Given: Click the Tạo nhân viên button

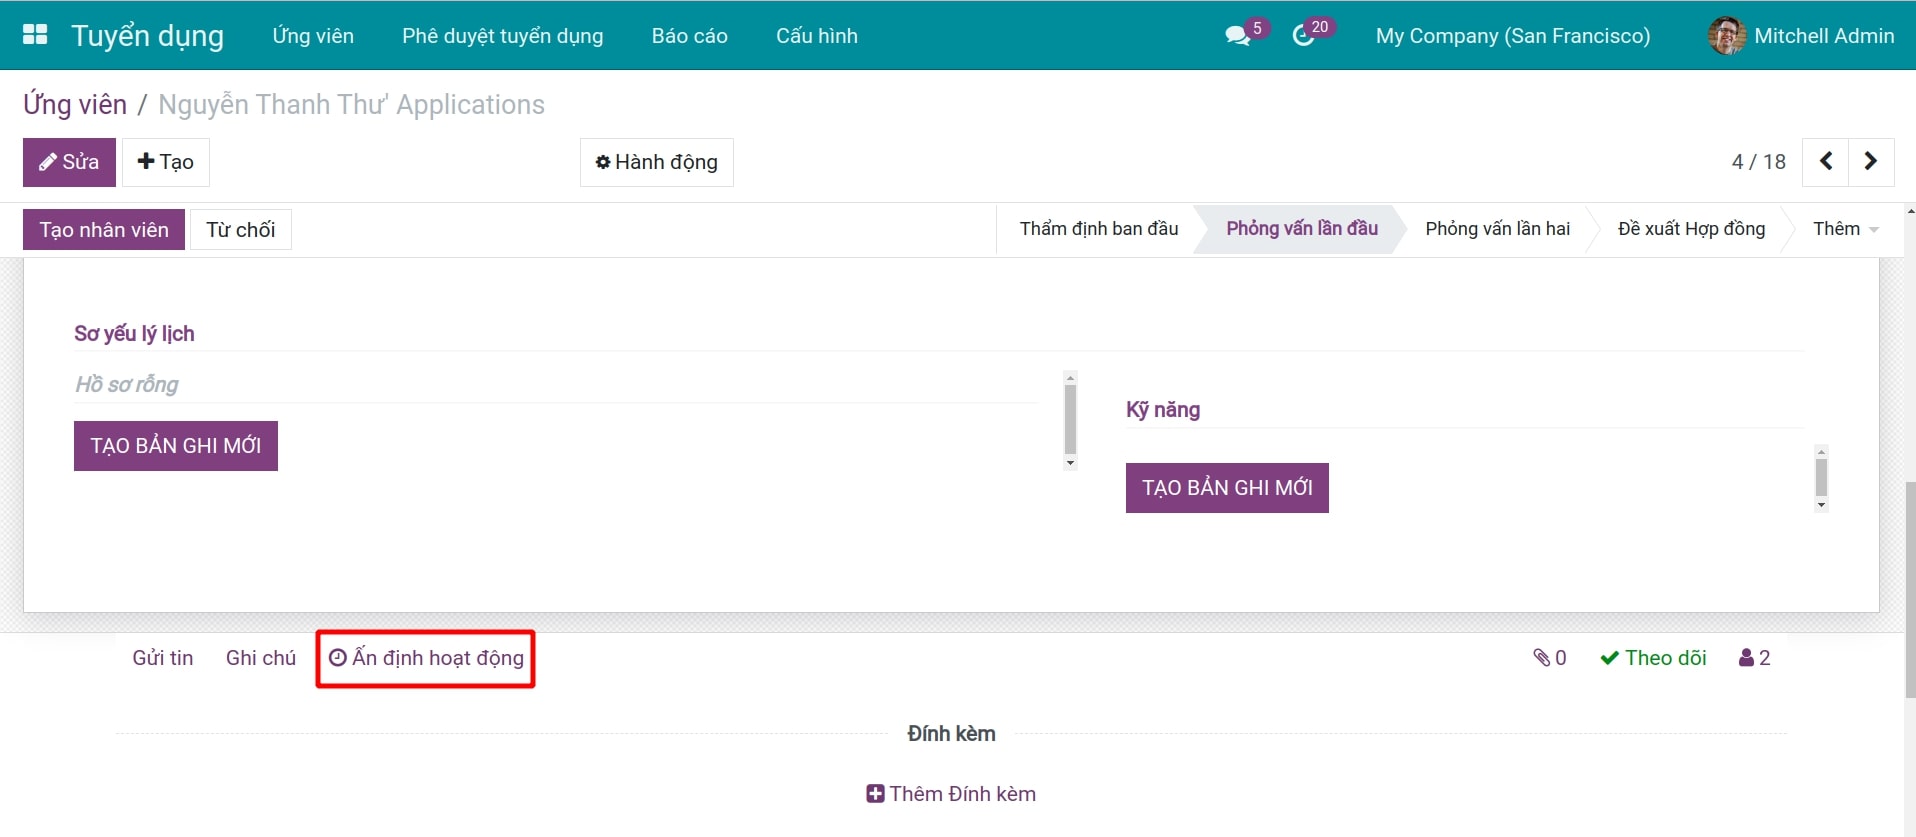Looking at the screenshot, I should pyautogui.click(x=104, y=230).
